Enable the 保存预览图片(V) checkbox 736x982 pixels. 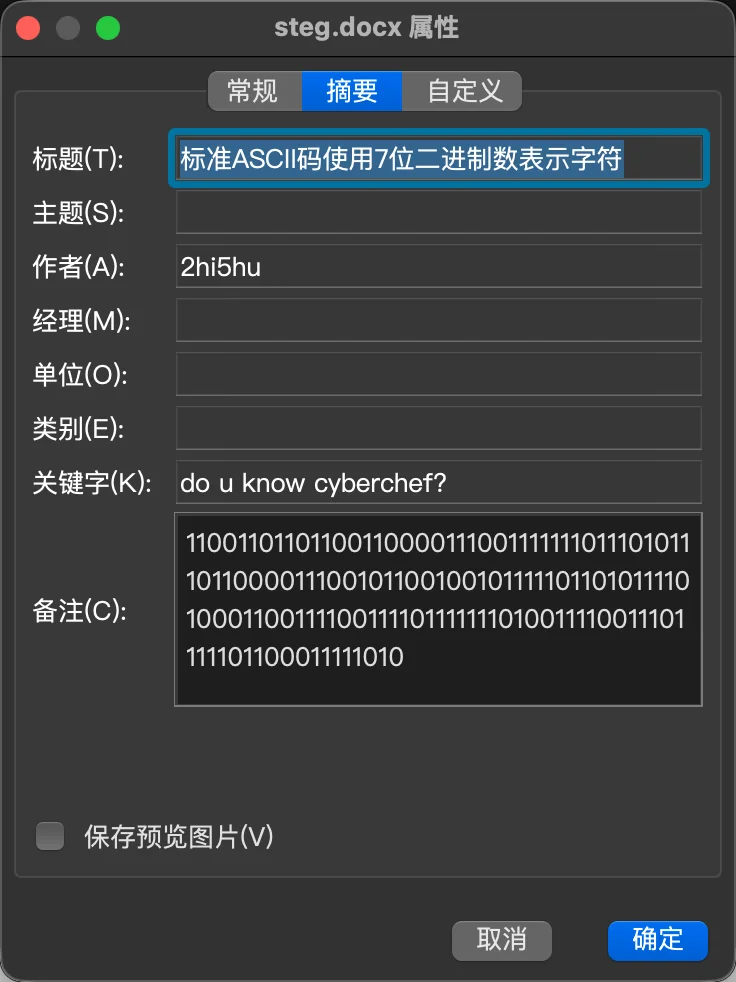pyautogui.click(x=50, y=836)
